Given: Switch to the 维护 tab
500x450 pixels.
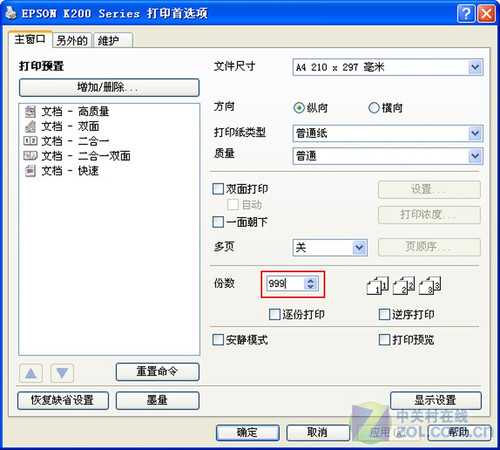Looking at the screenshot, I should (113, 41).
